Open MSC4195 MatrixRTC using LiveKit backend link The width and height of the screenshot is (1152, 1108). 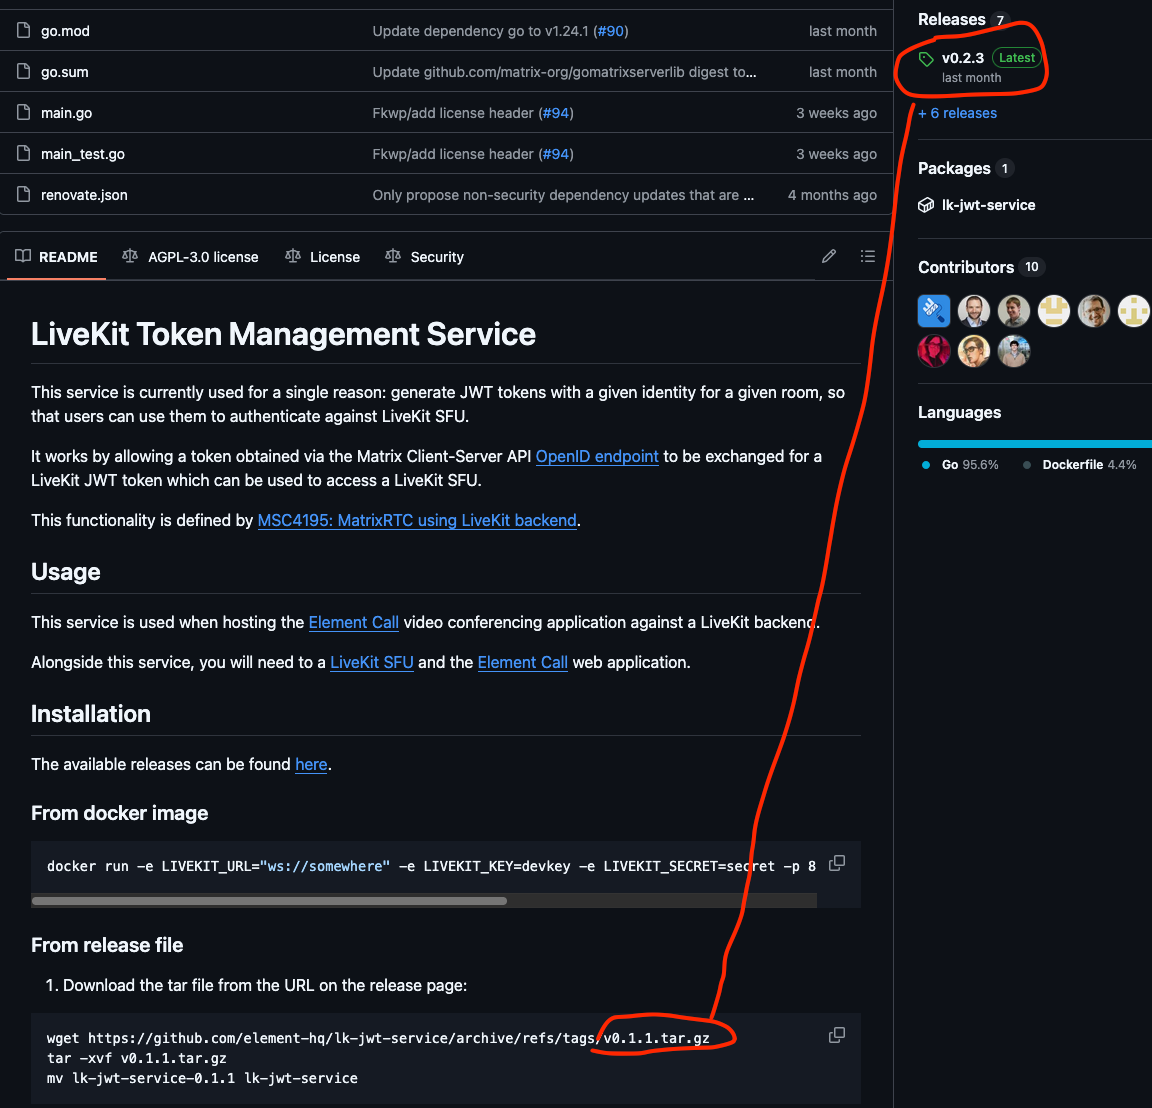click(x=417, y=520)
